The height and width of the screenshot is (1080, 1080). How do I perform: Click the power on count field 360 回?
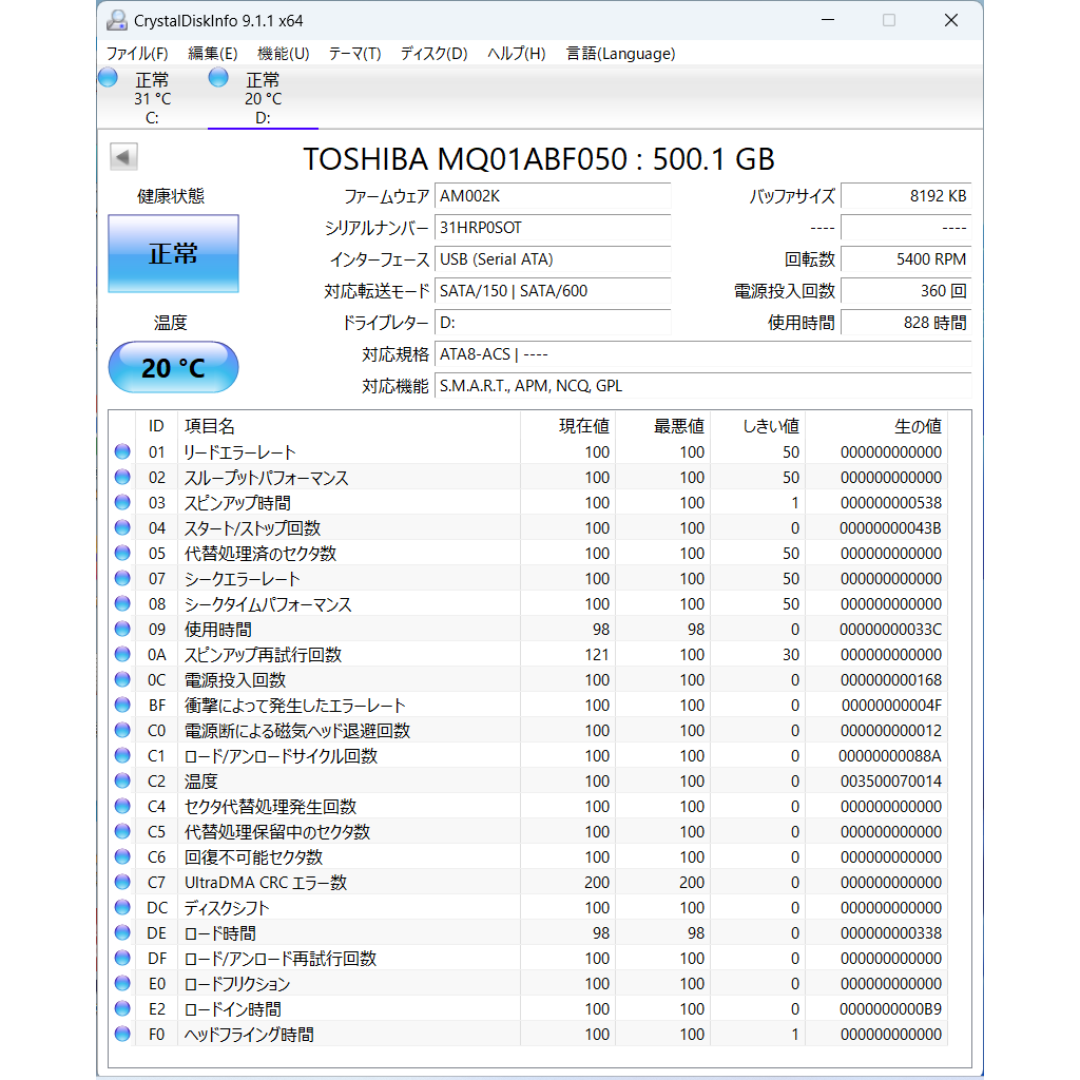tap(906, 291)
